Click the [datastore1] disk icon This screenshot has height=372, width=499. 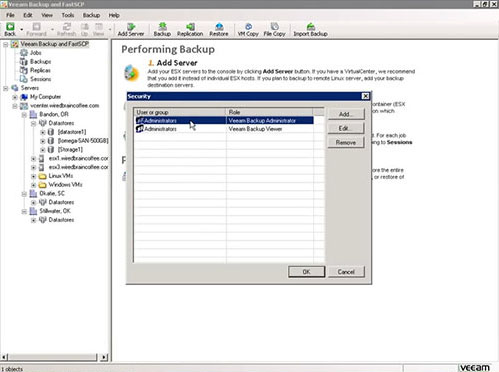click(51, 132)
